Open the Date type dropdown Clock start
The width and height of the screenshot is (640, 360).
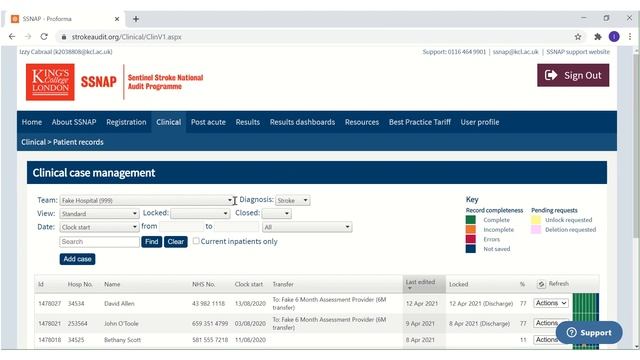tap(99, 227)
